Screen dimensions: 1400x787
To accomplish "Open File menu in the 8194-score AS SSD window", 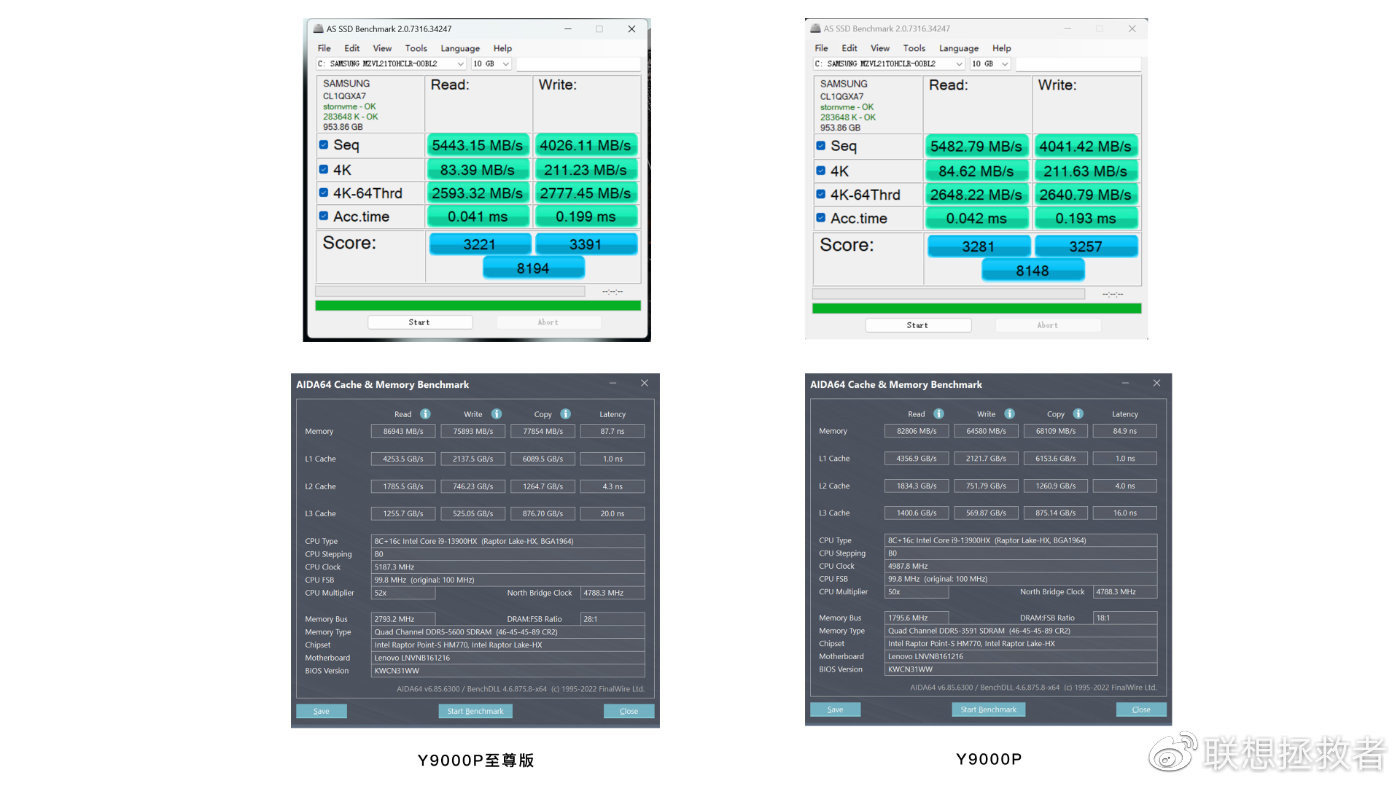I will pos(324,48).
